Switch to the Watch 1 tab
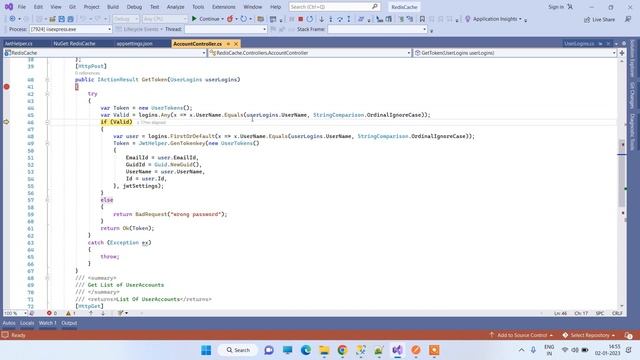Viewport: 640px width, 360px height. coord(48,323)
